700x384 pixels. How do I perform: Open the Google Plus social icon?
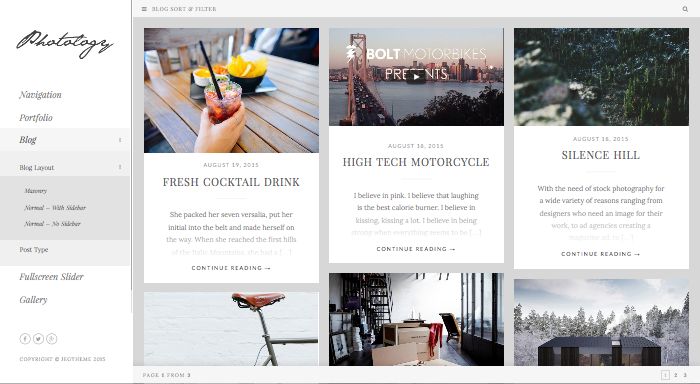pos(52,338)
